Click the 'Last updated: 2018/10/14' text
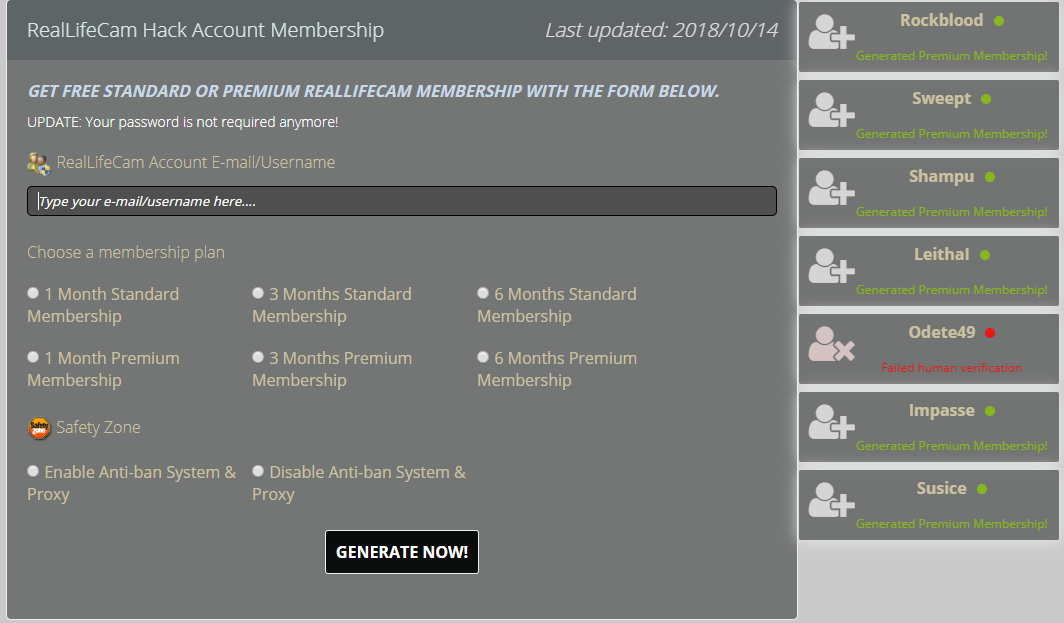Image resolution: width=1064 pixels, height=623 pixels. (x=662, y=30)
